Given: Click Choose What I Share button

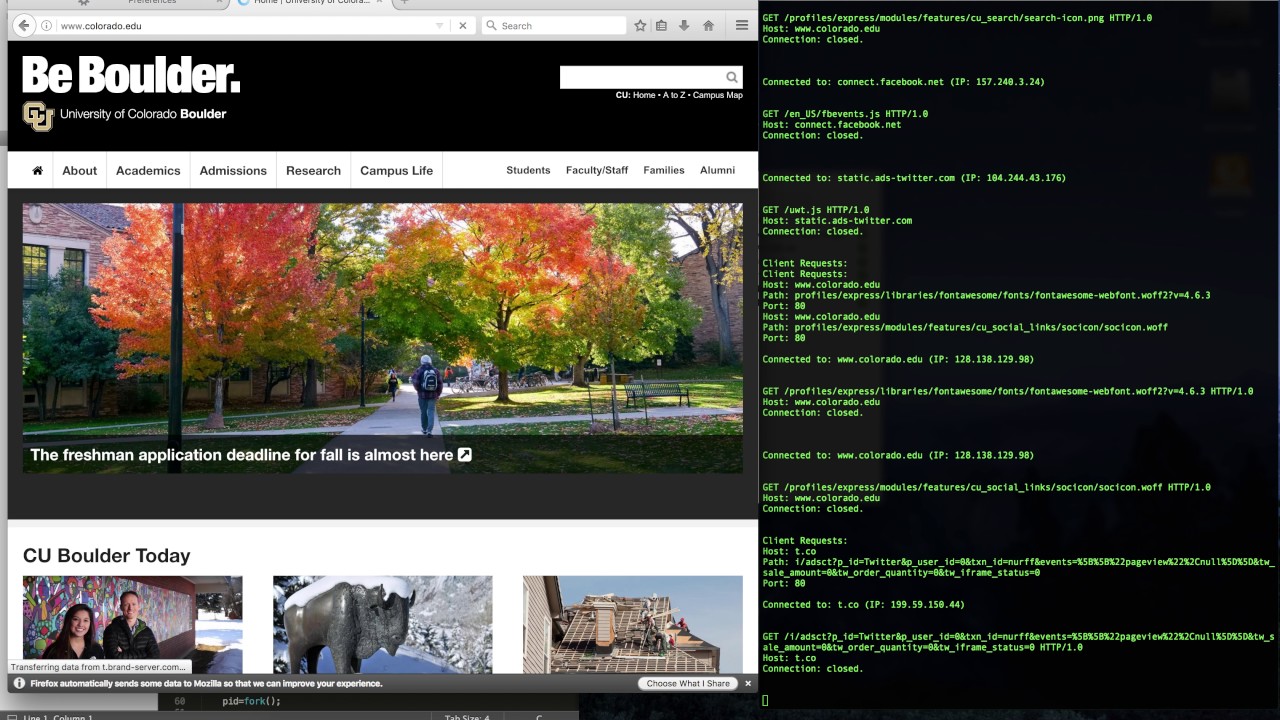Looking at the screenshot, I should [x=688, y=683].
